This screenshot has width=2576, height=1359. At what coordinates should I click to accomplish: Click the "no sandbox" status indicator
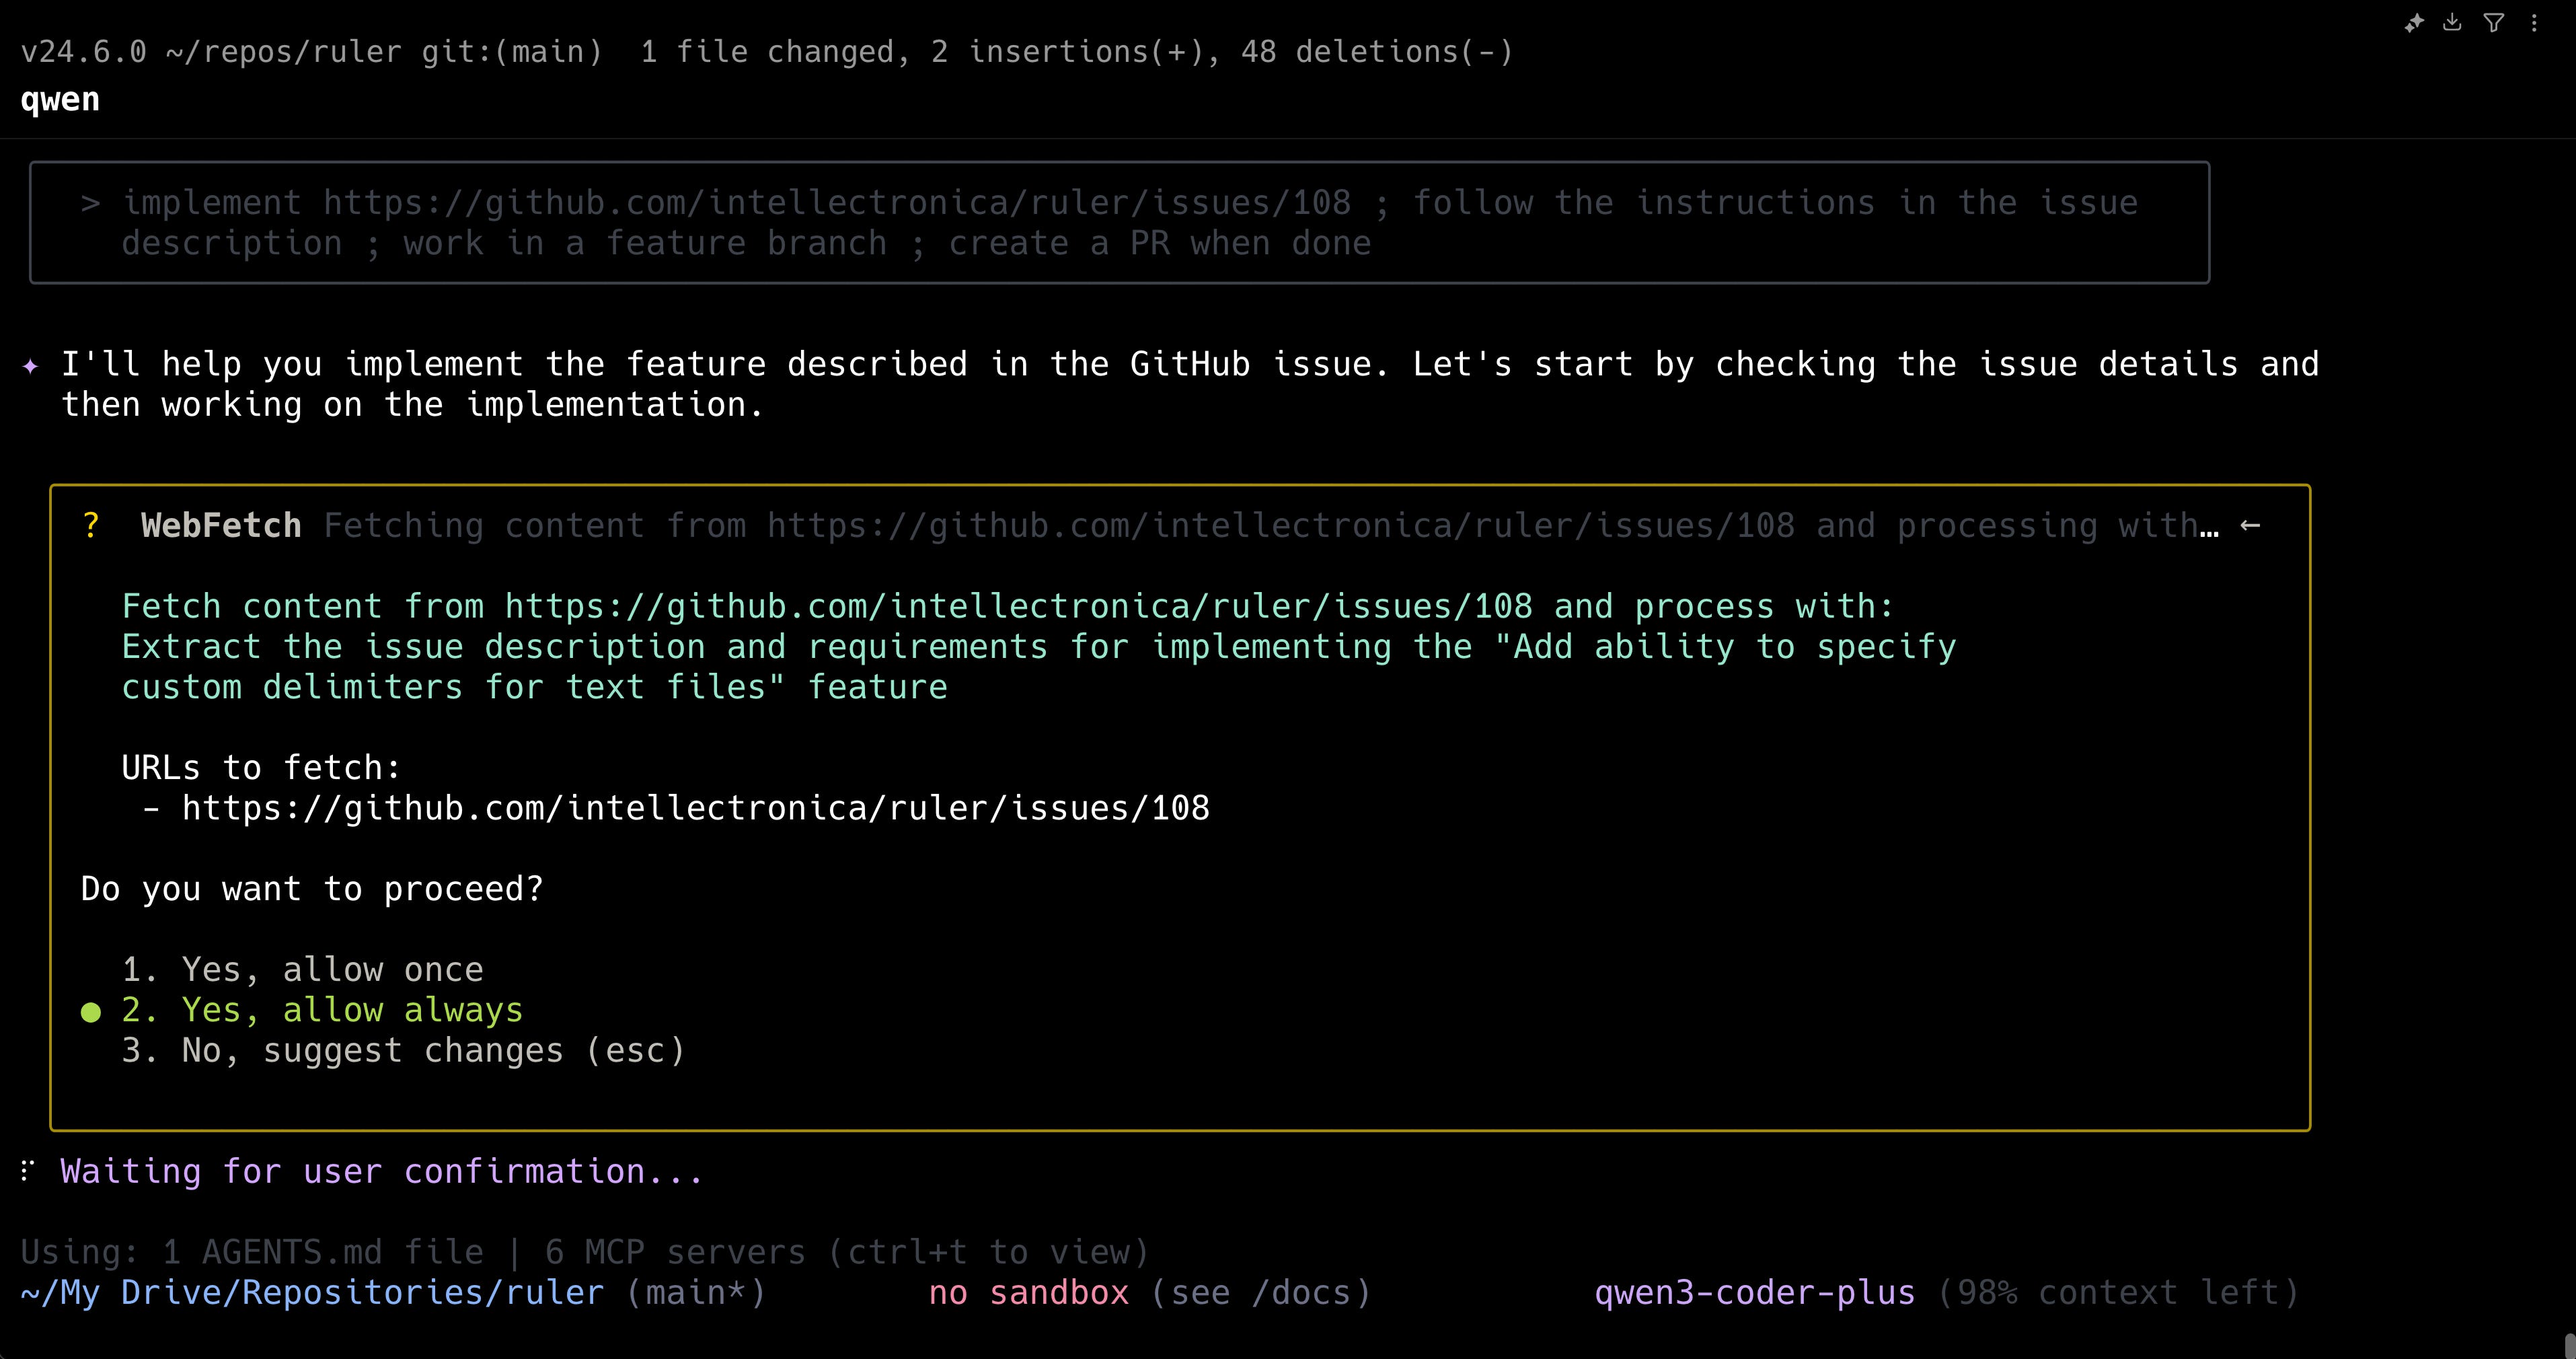1028,1292
